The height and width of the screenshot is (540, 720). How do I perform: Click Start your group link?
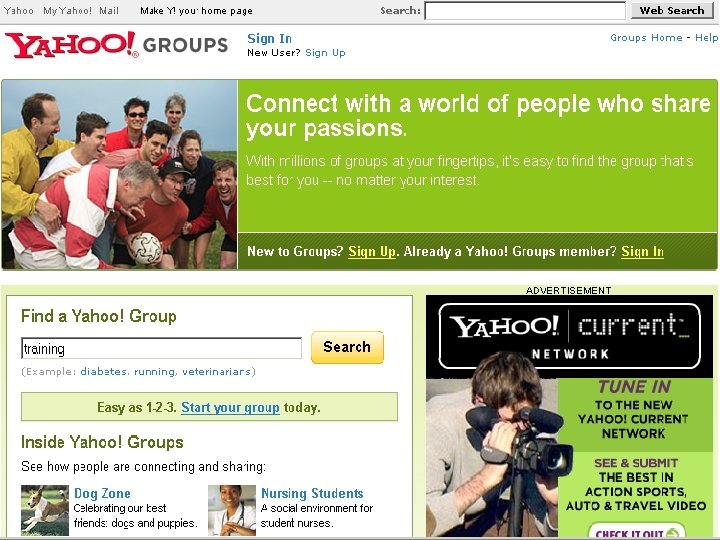coord(230,408)
